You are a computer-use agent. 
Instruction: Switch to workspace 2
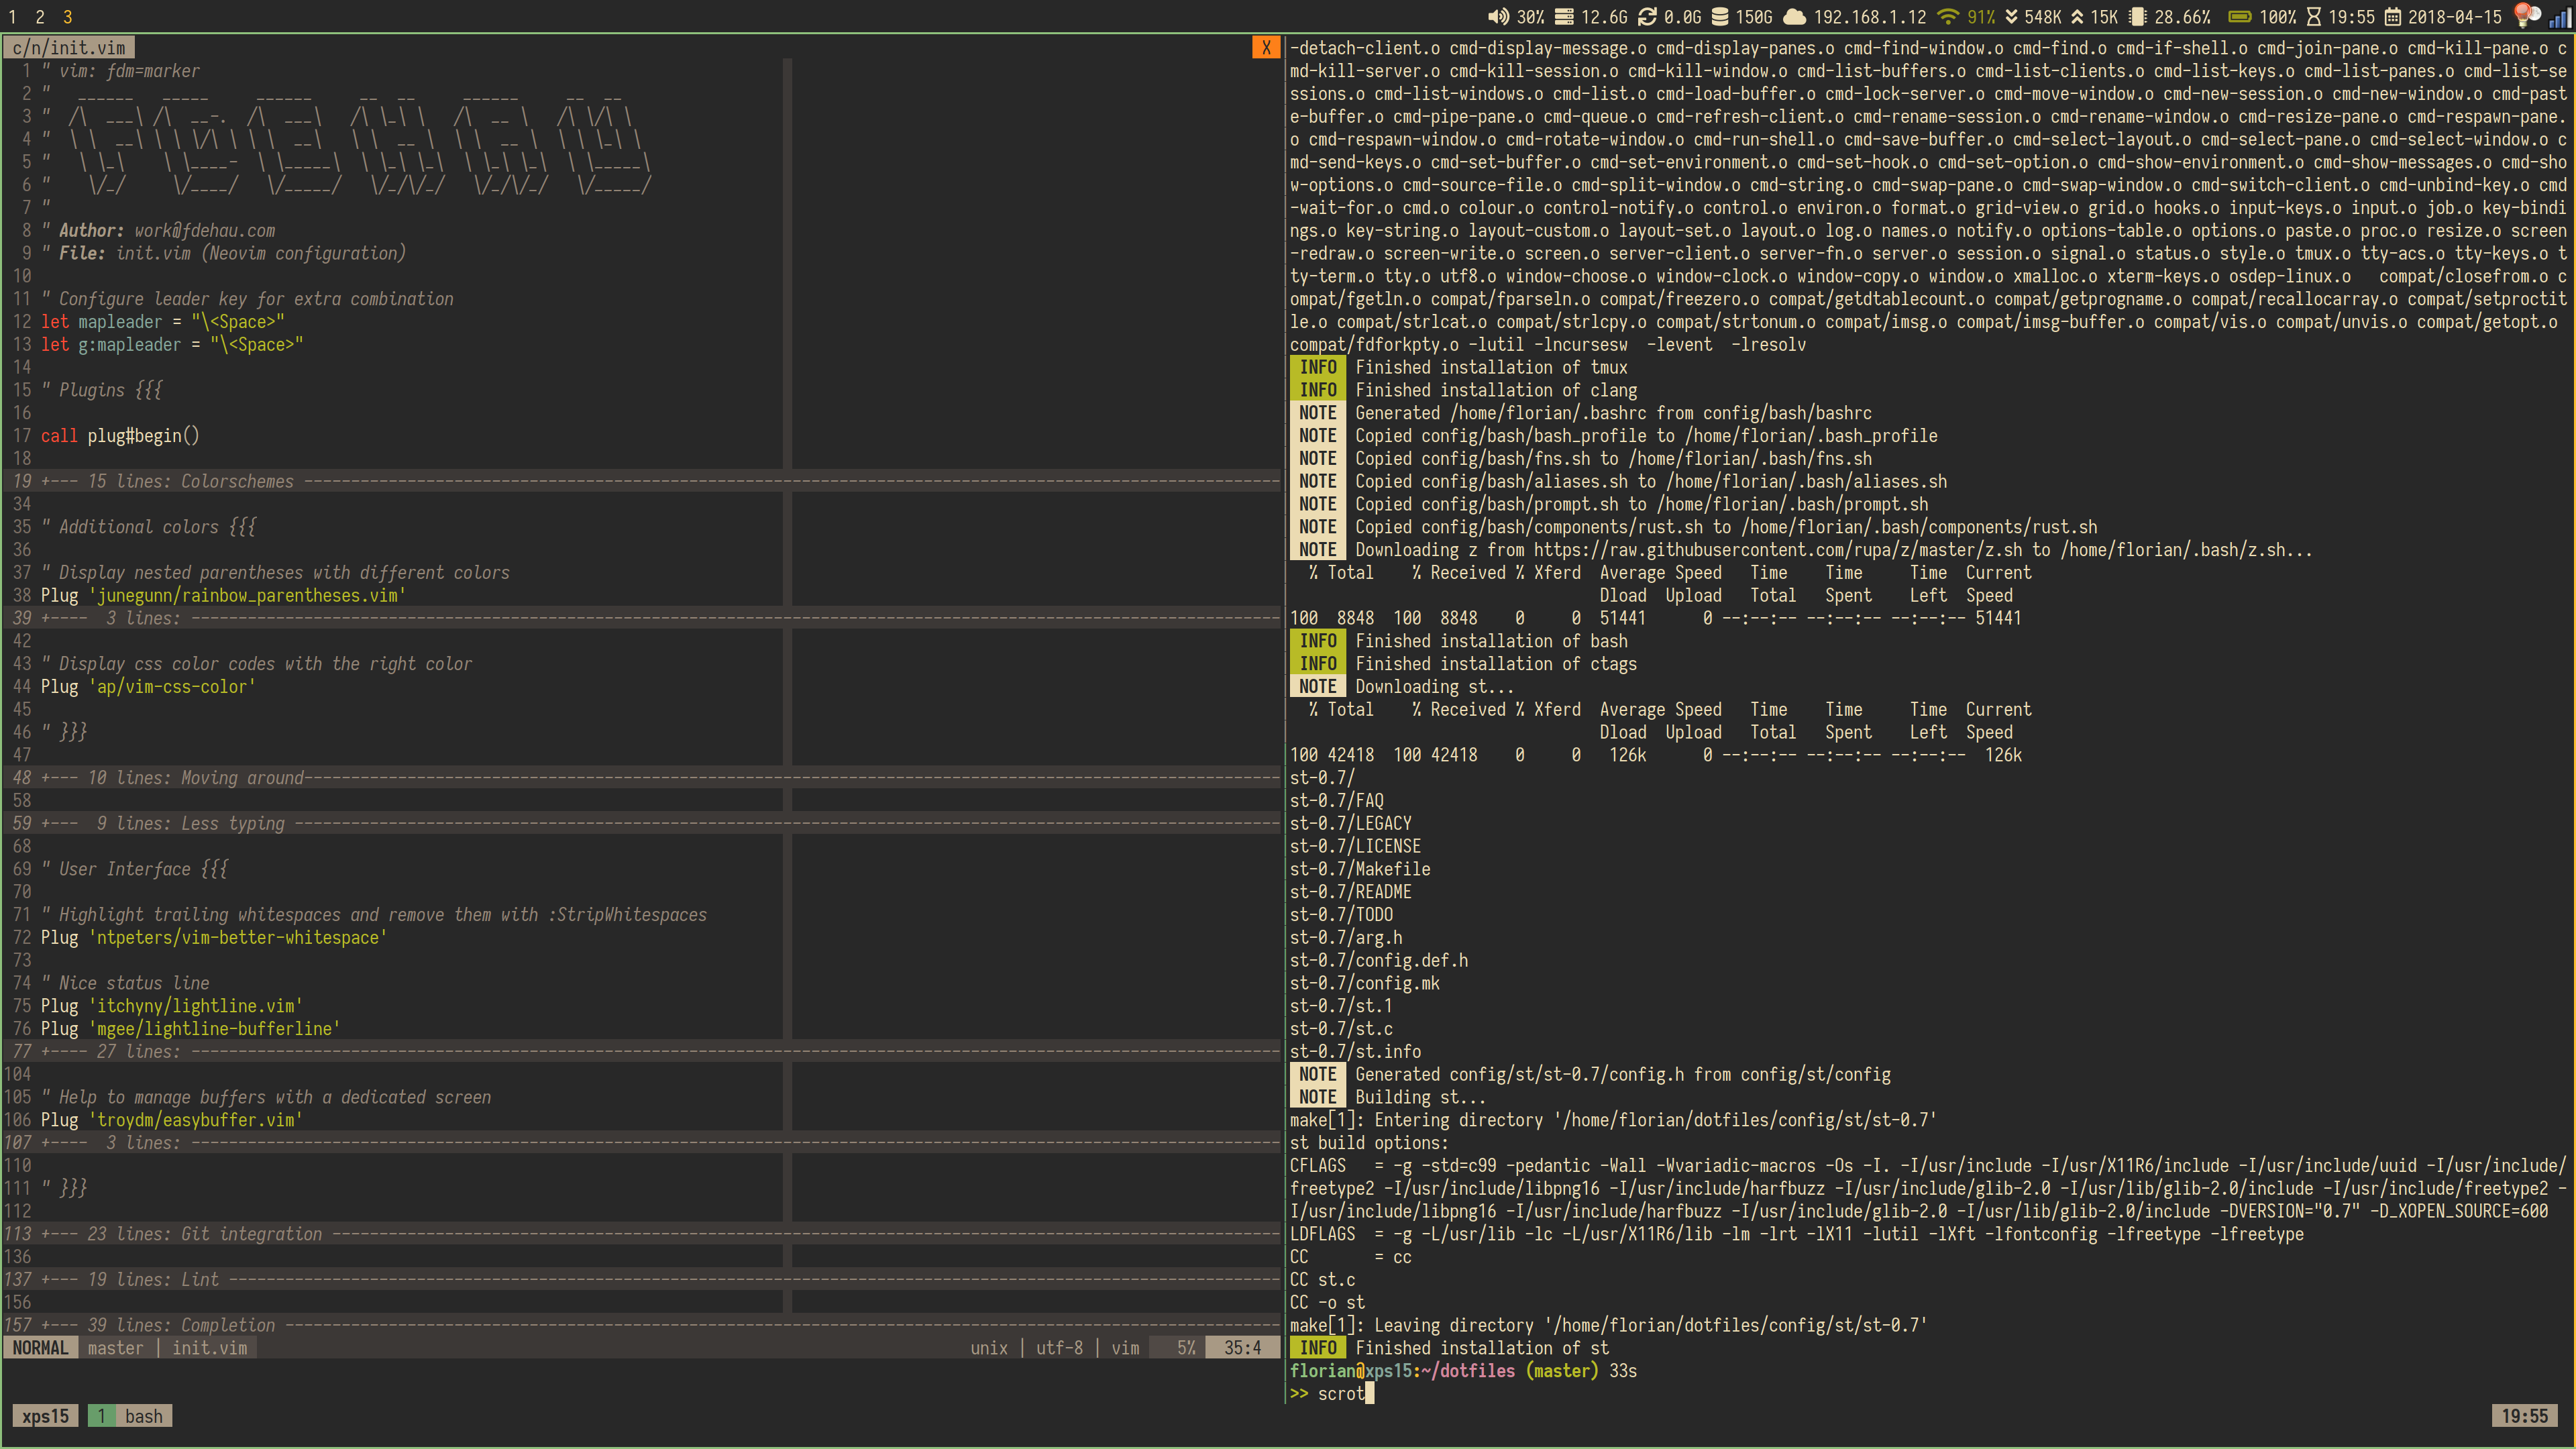tap(40, 16)
